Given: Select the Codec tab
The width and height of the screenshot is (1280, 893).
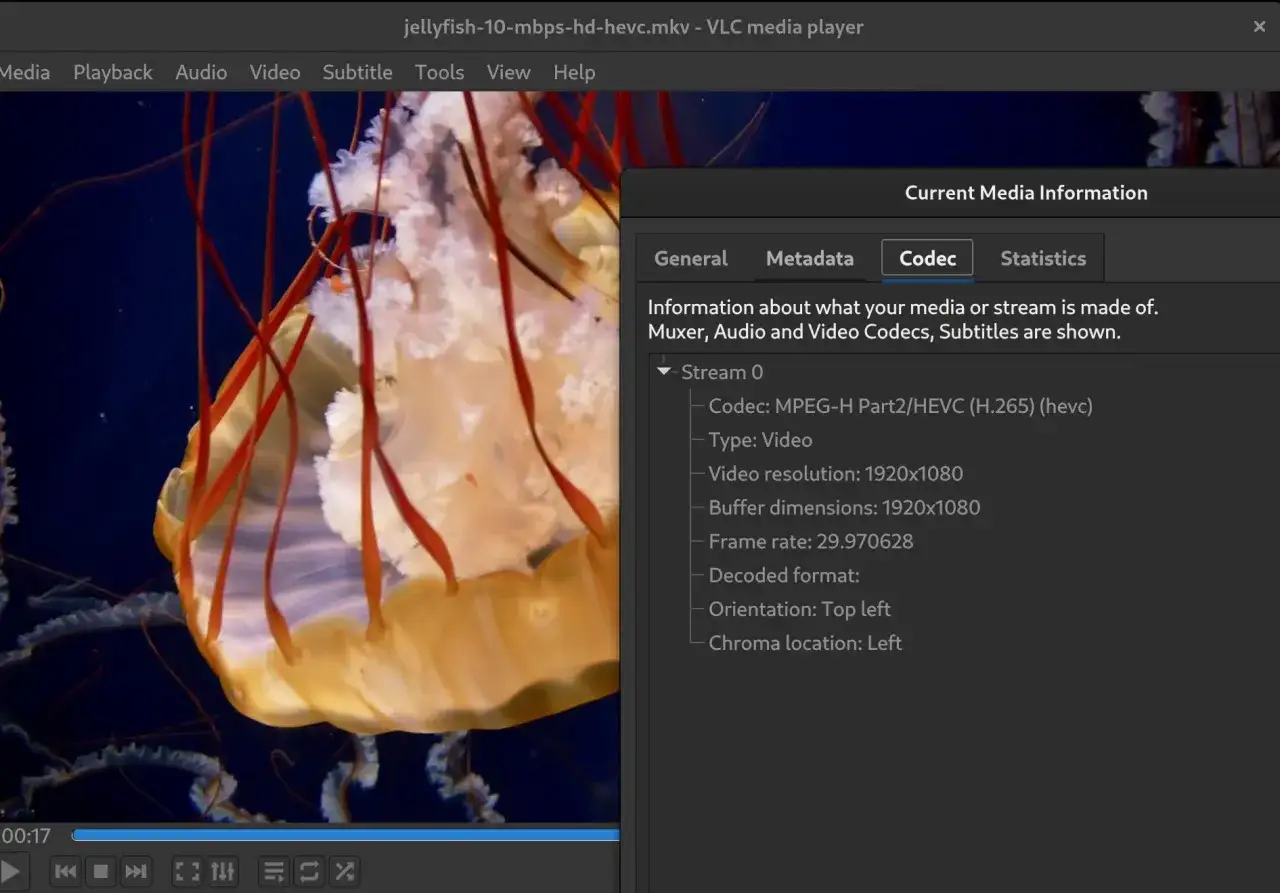Looking at the screenshot, I should point(927,258).
